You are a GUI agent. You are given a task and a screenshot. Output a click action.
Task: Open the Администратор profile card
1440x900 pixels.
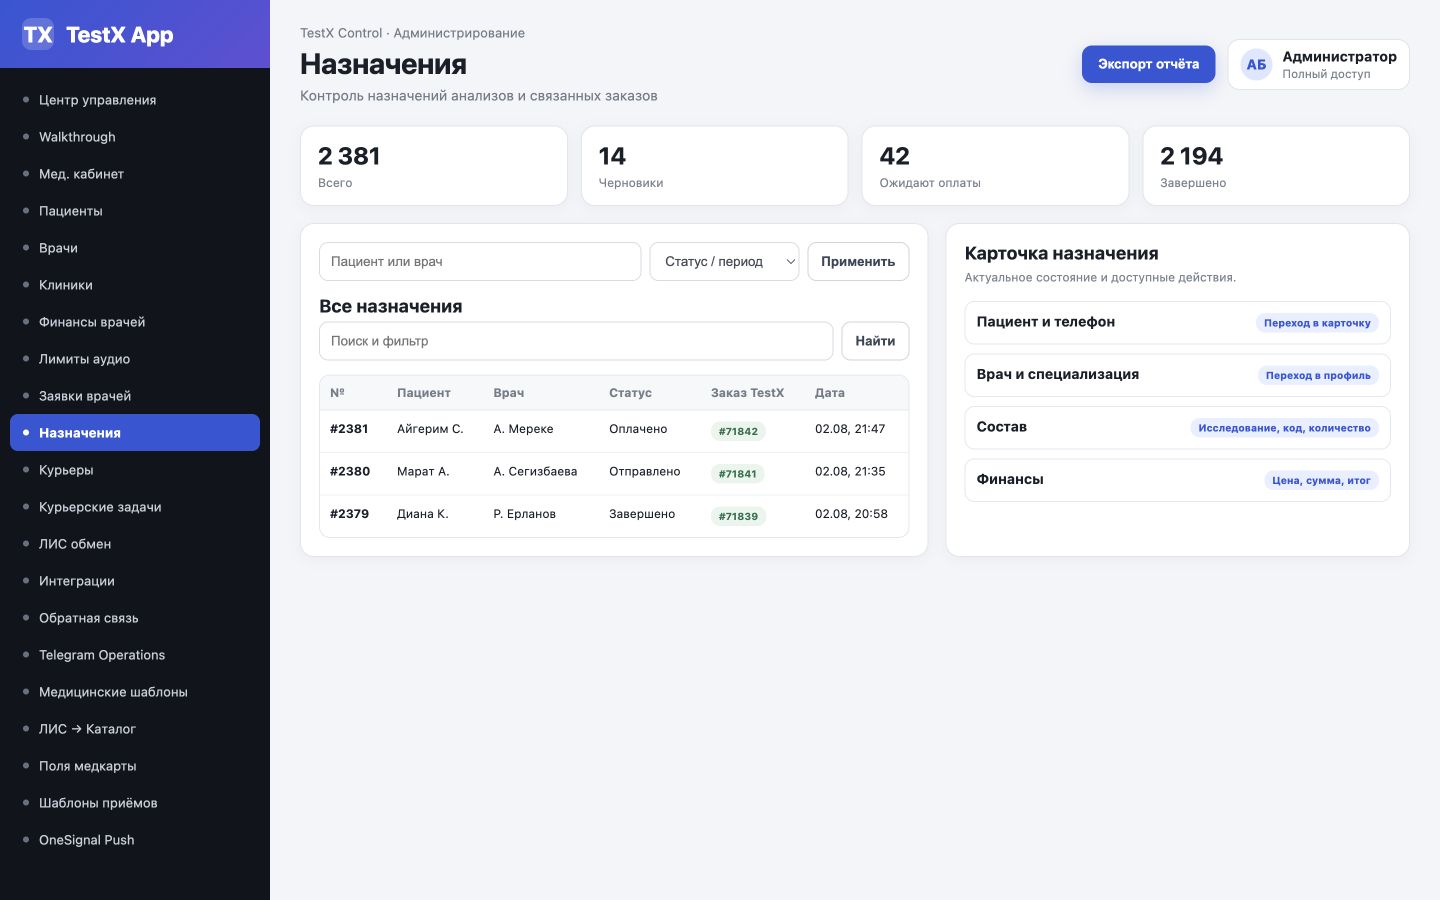1318,64
